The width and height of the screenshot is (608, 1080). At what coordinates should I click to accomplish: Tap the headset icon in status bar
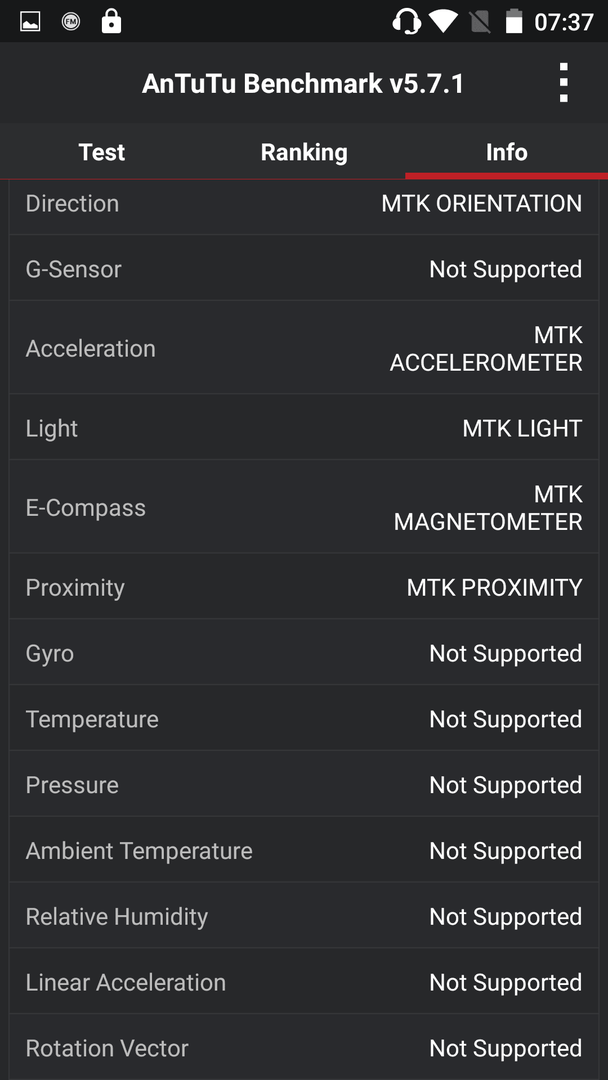406,21
